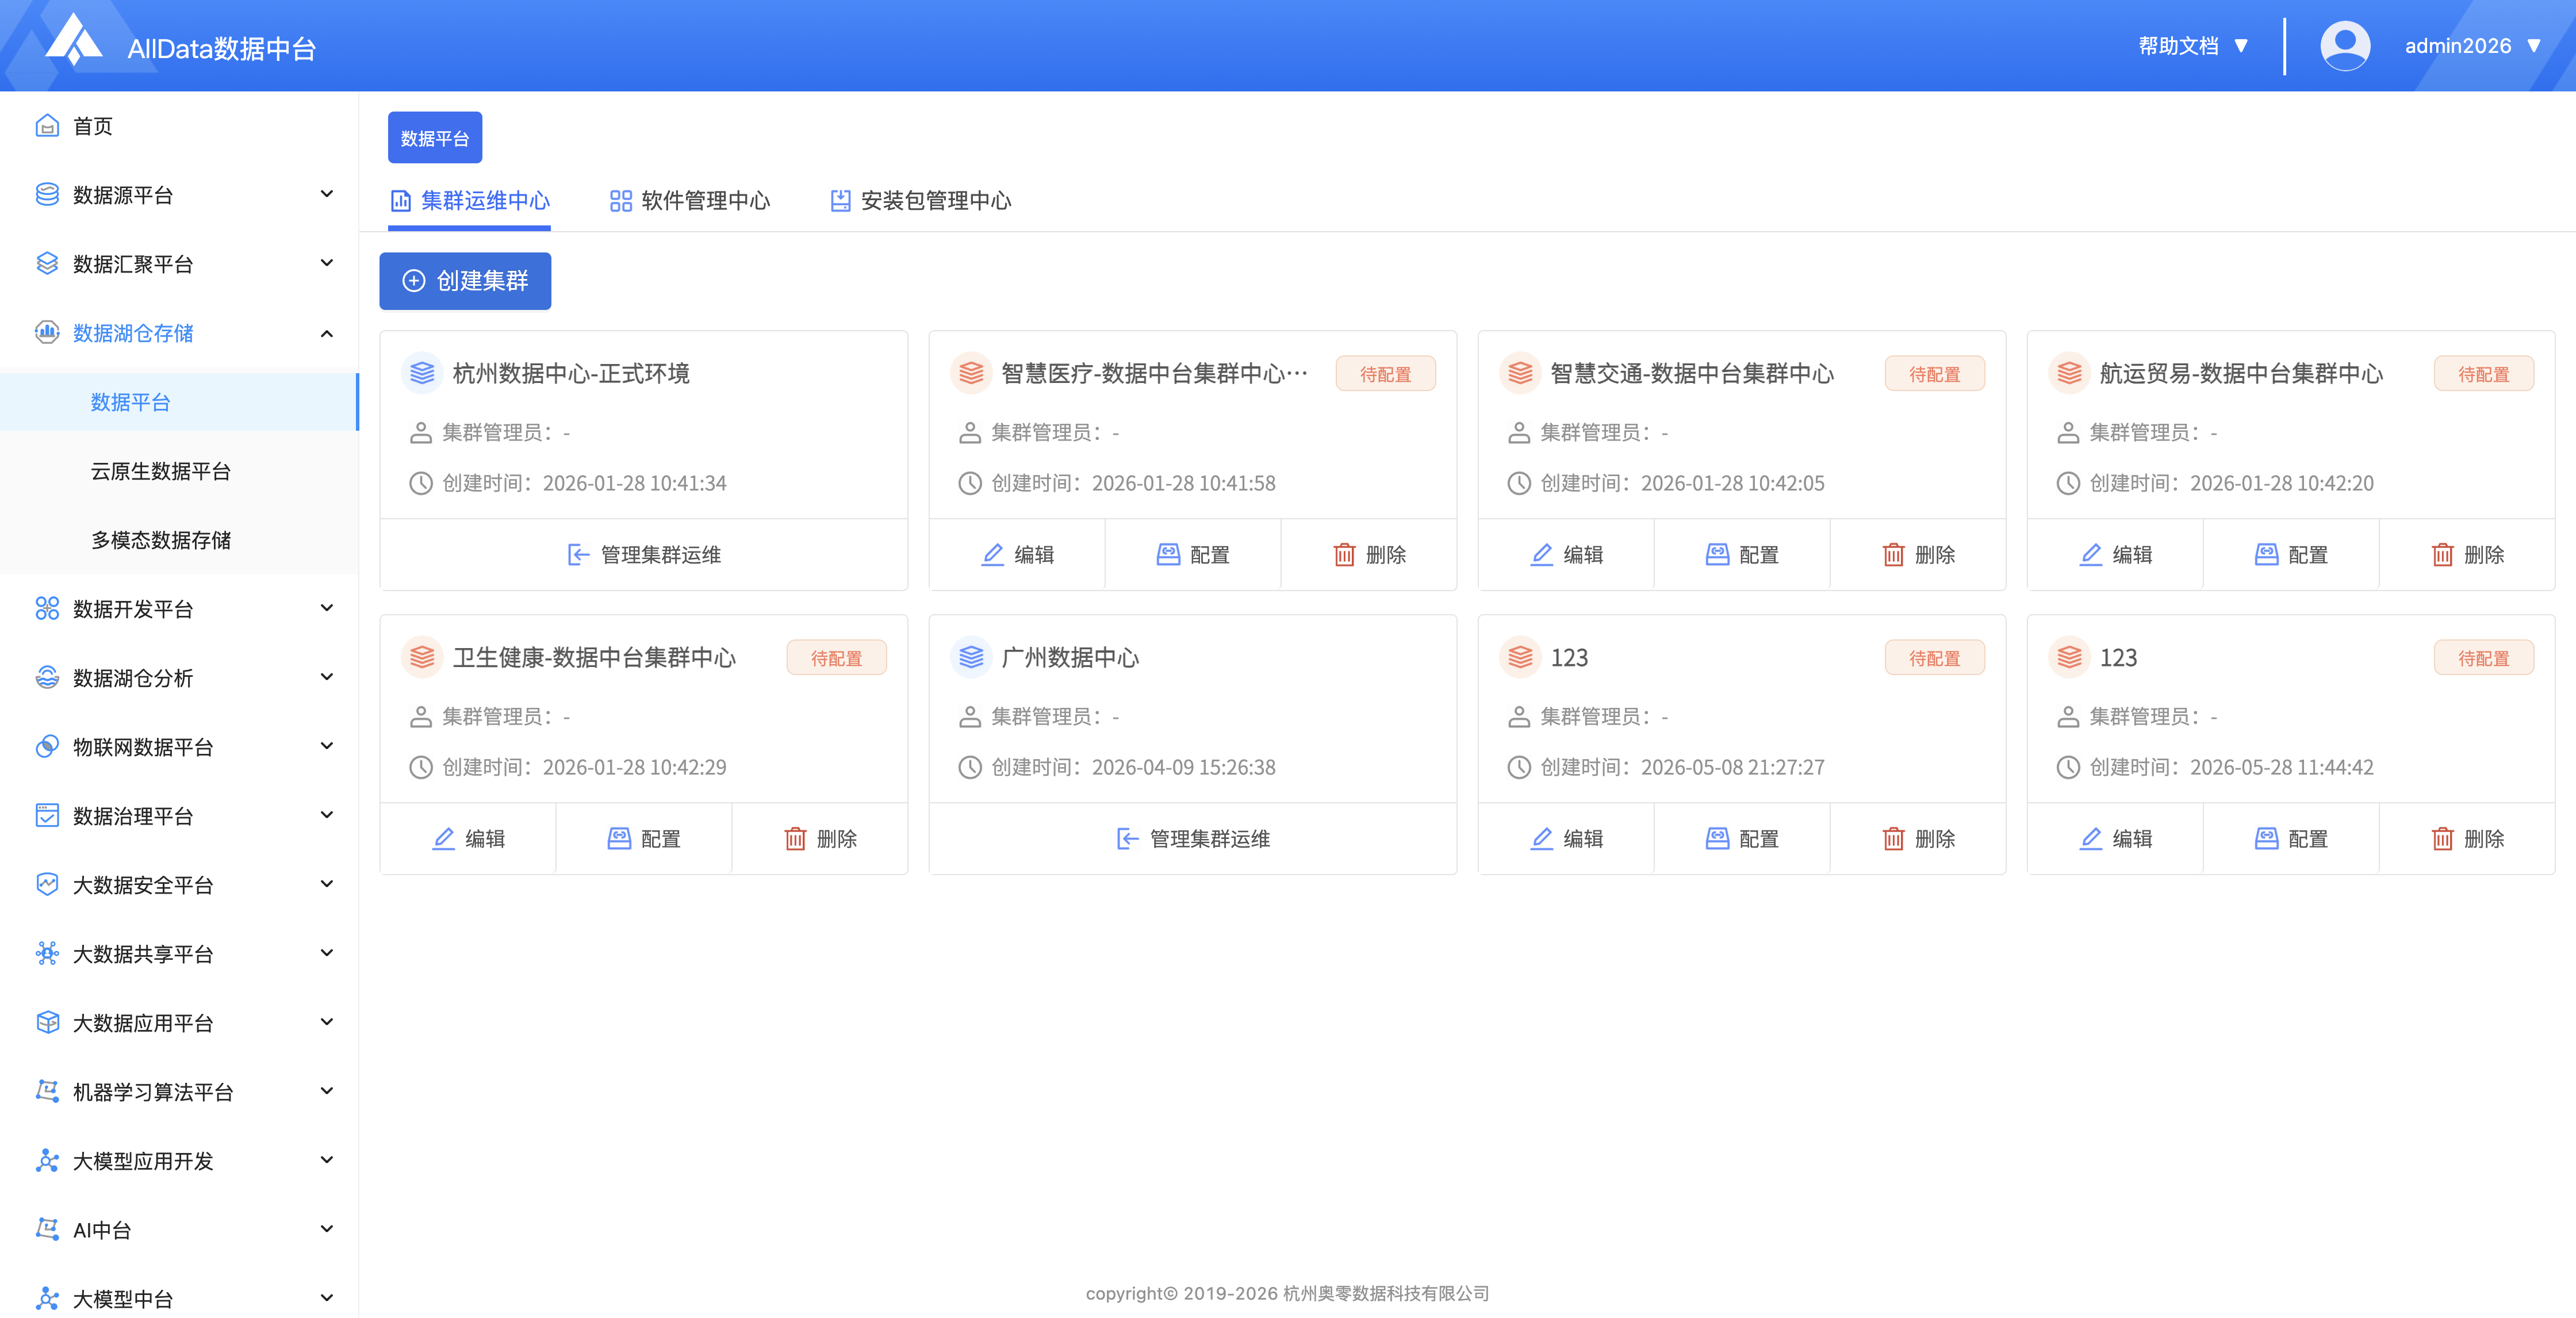2576x1318 pixels.
Task: Select the 数据平台 submenu item
Action: tap(179, 402)
